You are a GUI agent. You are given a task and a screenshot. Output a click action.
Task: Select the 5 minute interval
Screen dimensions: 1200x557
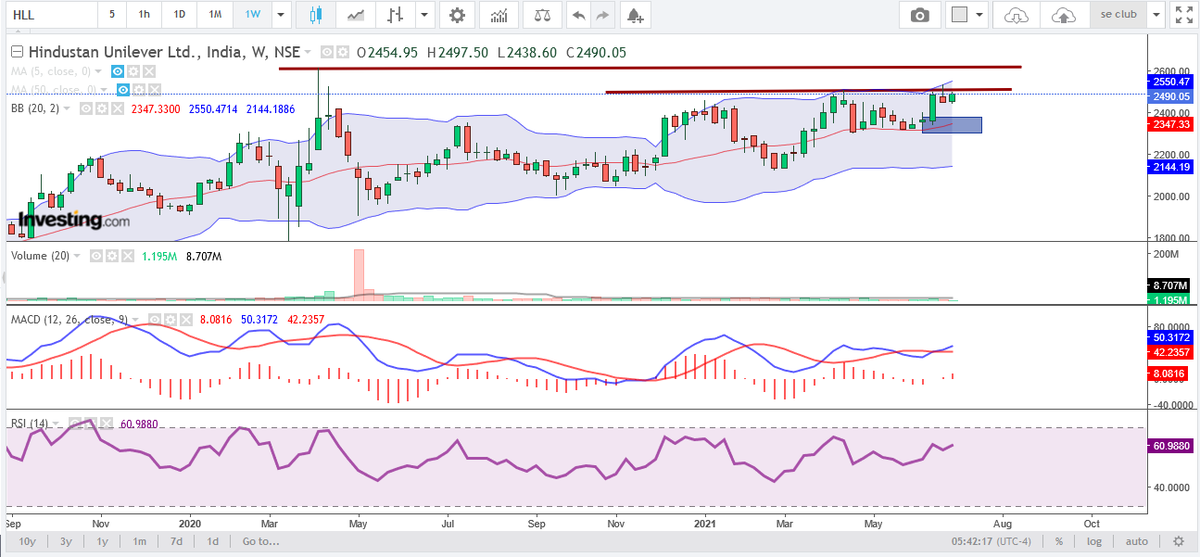coord(111,15)
